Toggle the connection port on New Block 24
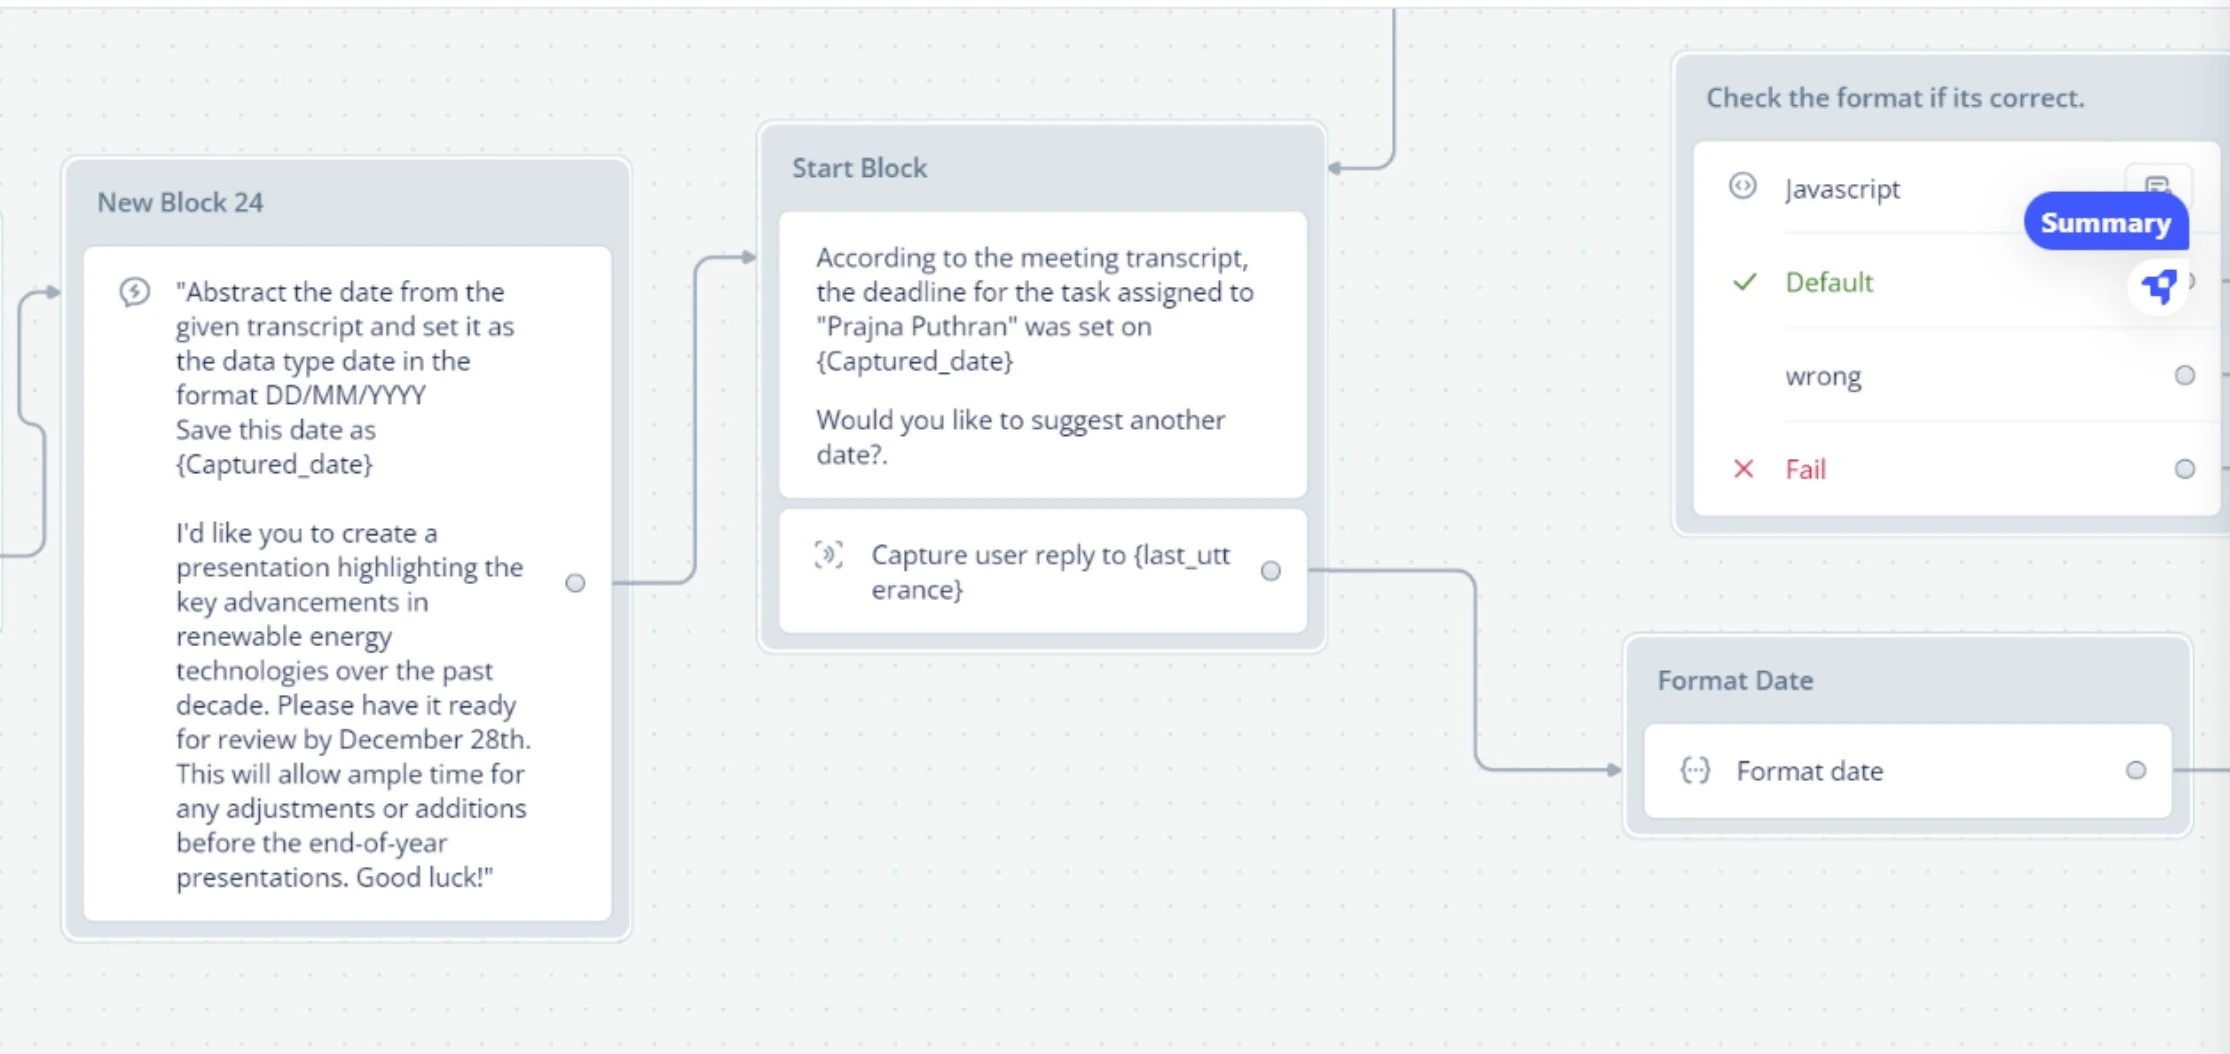Viewport: 2230px width, 1054px height. tap(576, 583)
